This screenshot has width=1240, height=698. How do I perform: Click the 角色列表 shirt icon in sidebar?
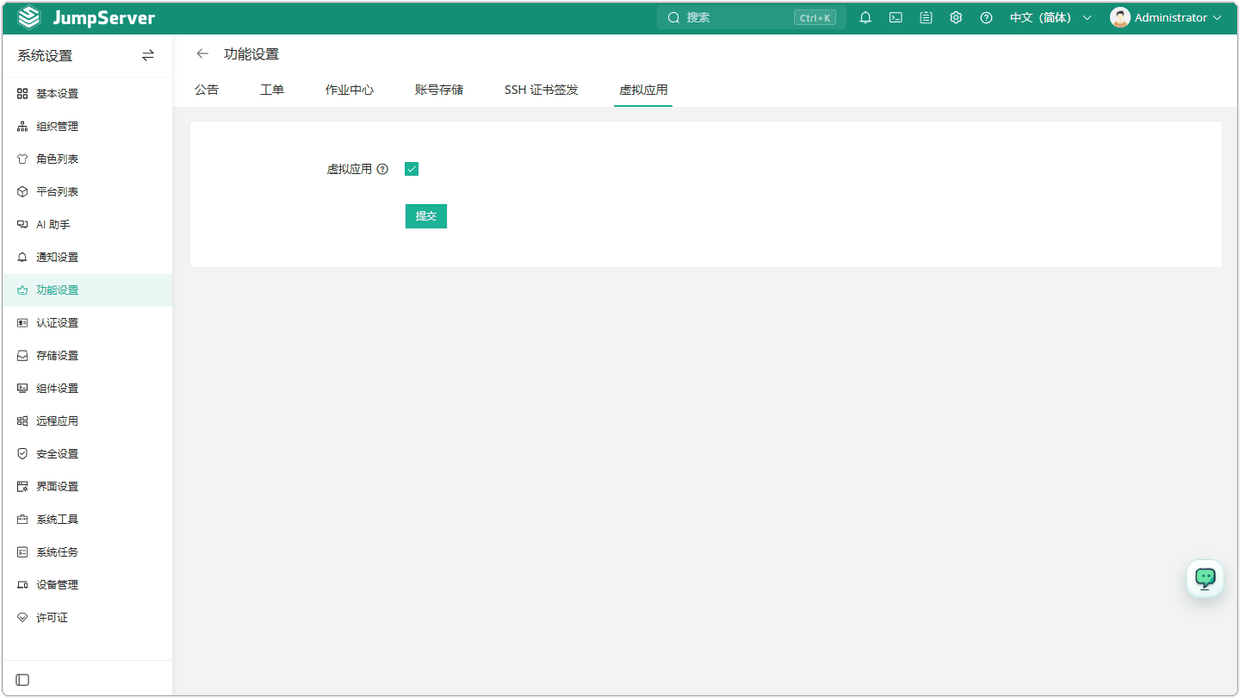(x=22, y=159)
